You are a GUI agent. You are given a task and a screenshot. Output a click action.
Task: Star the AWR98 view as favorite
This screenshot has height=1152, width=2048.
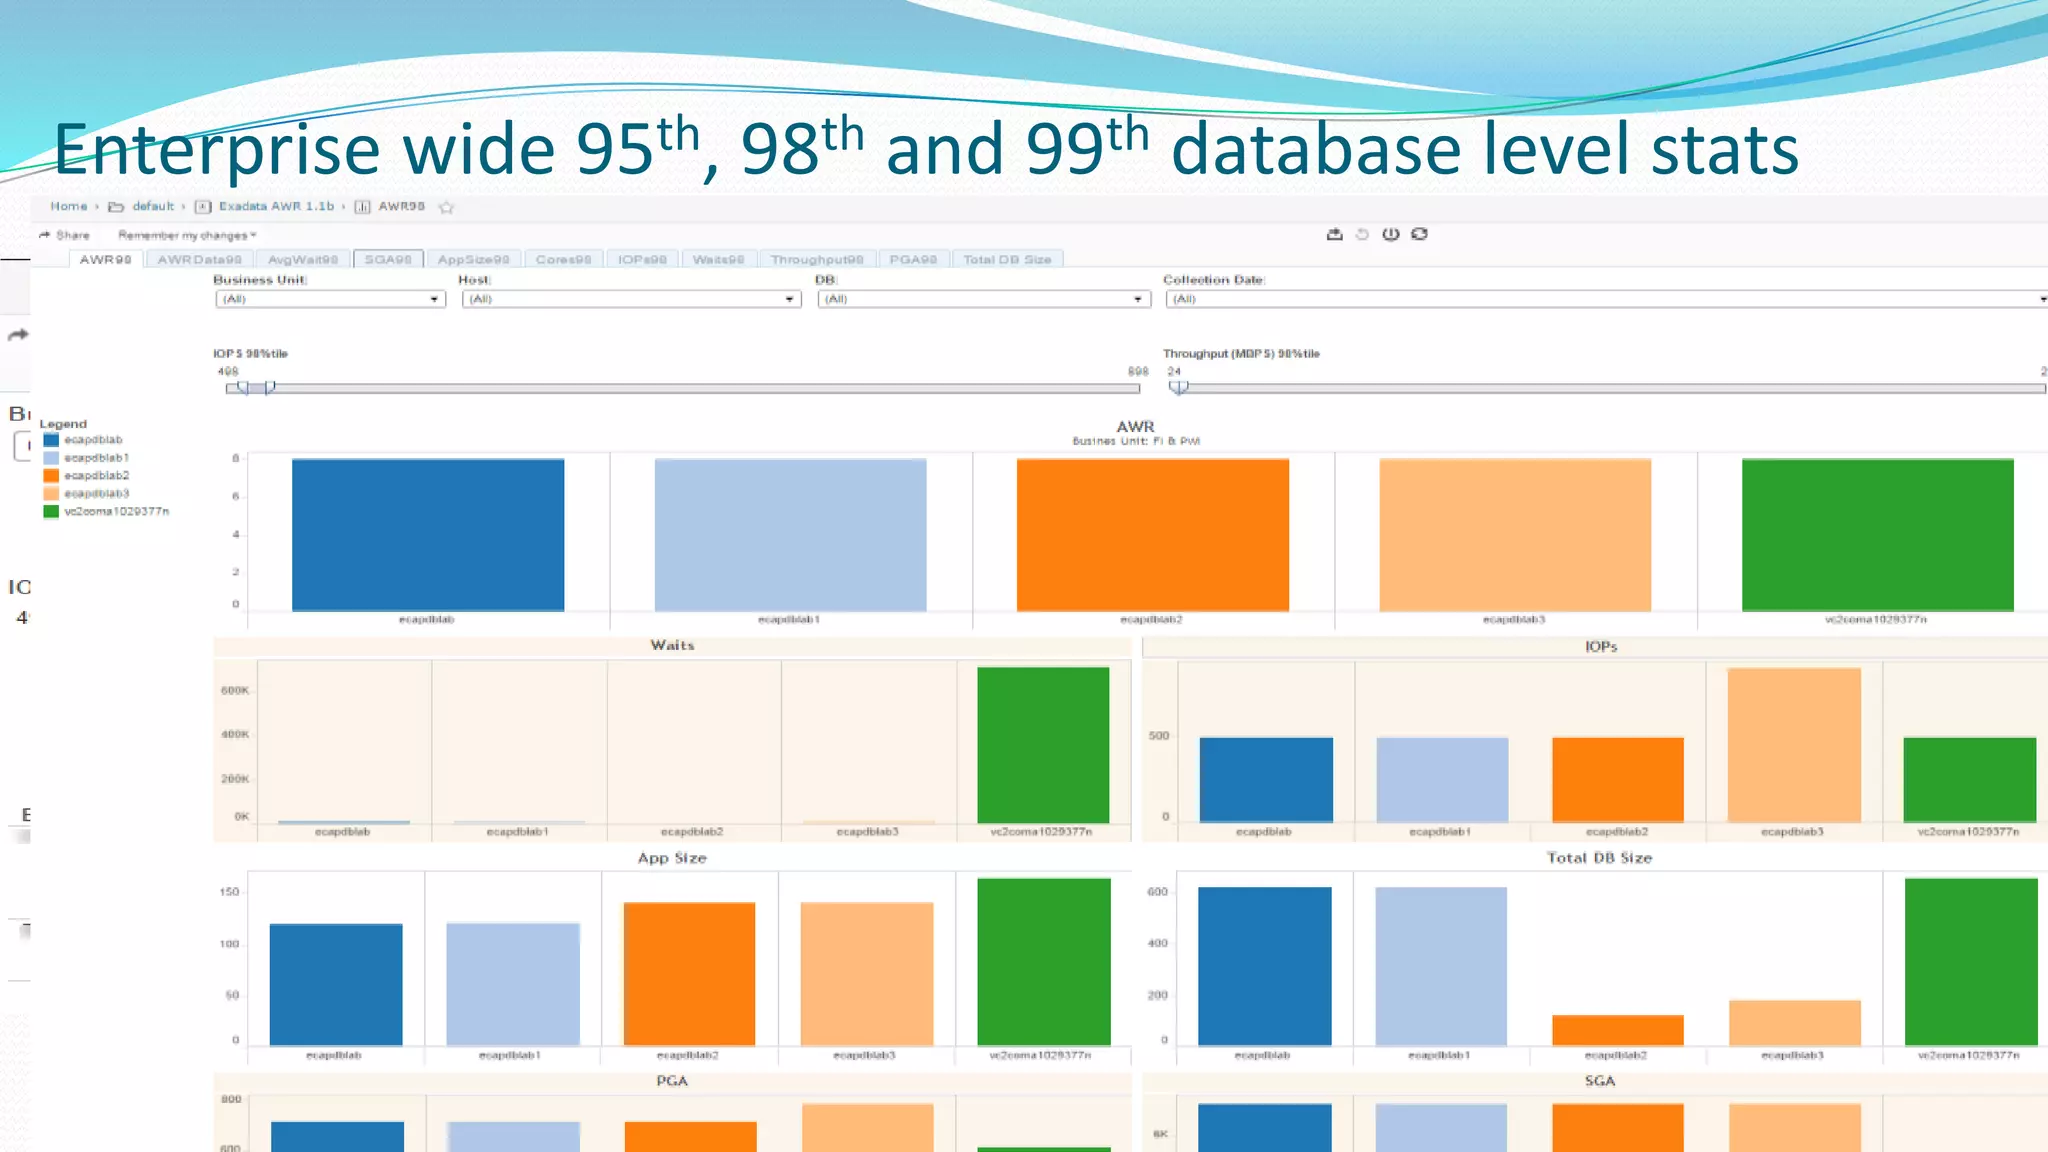pos(447,207)
